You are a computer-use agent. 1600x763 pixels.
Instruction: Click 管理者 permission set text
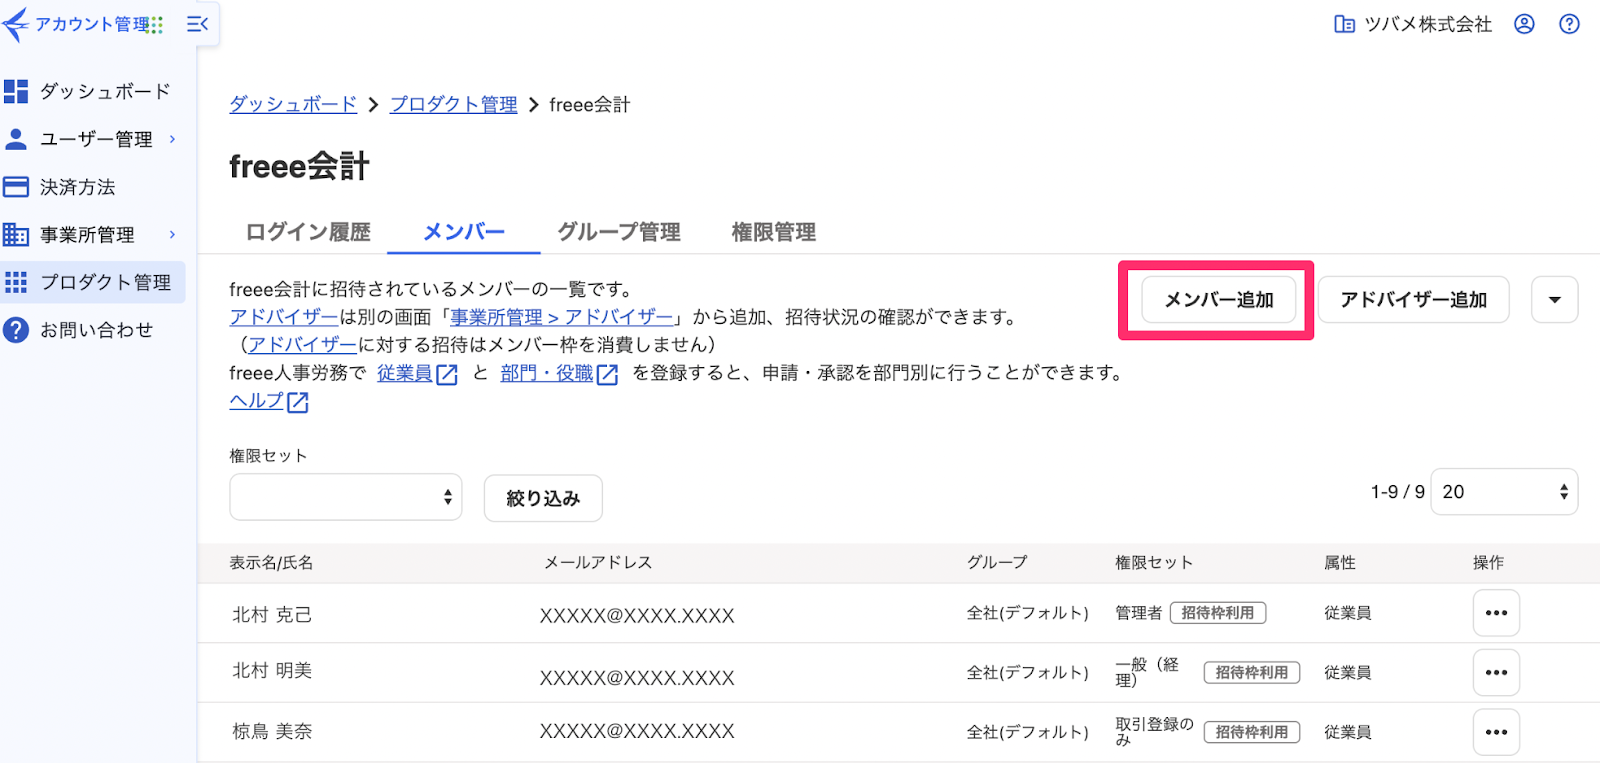pos(1139,613)
